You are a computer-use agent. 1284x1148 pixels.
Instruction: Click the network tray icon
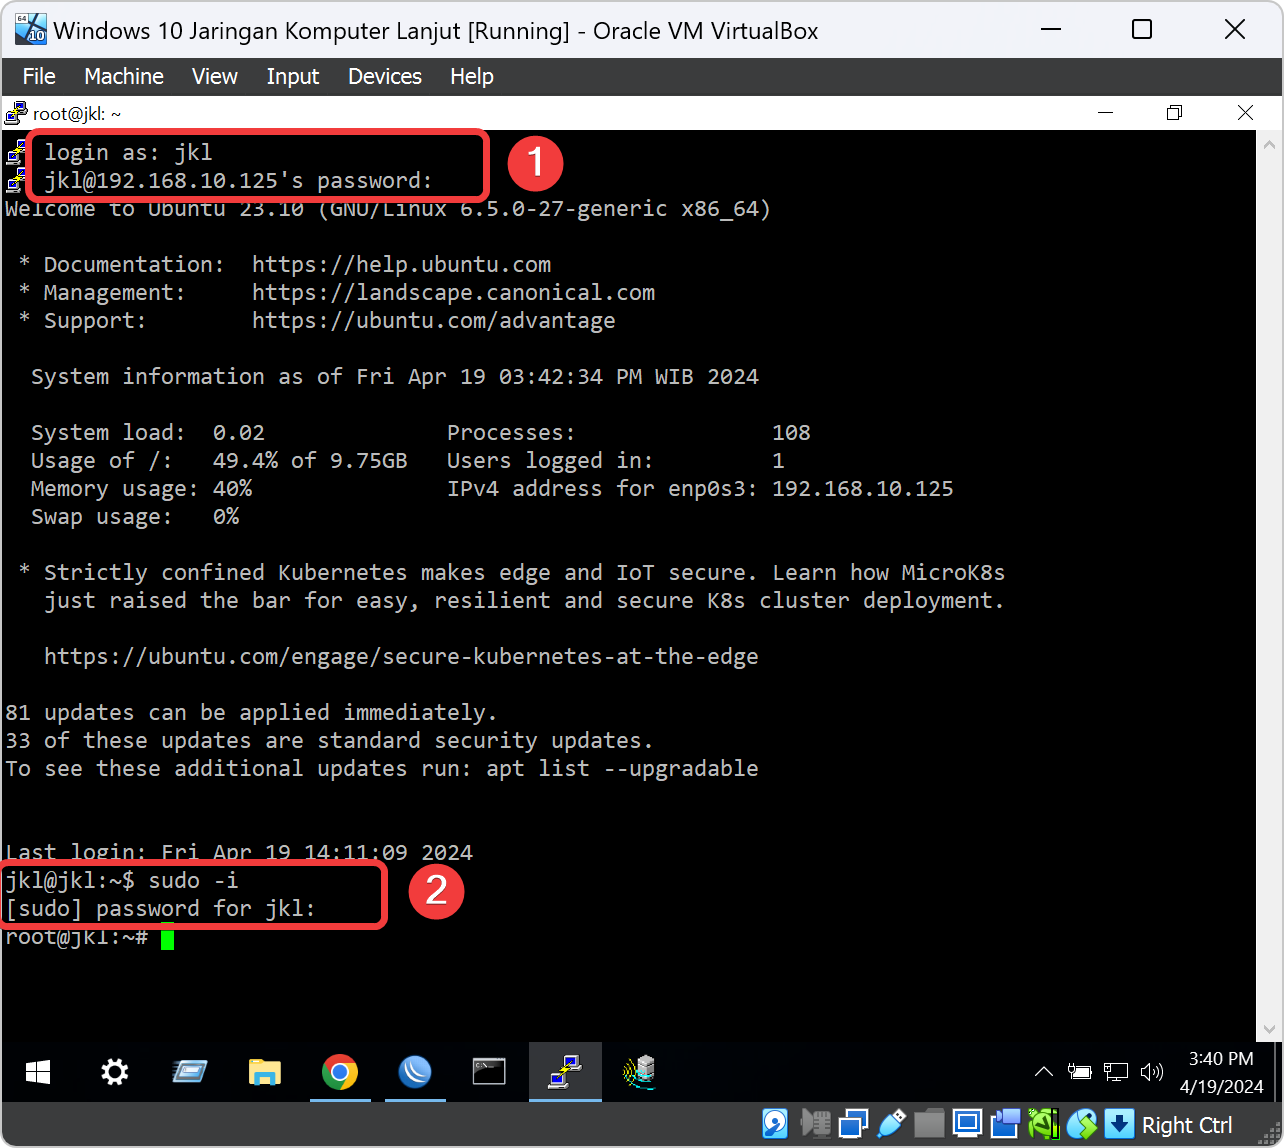coord(1116,1072)
